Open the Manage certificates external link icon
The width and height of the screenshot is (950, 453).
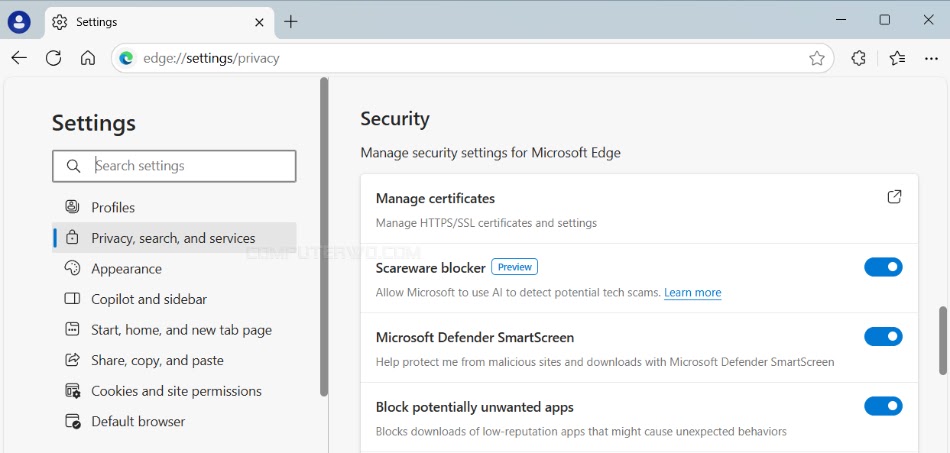pyautogui.click(x=894, y=197)
